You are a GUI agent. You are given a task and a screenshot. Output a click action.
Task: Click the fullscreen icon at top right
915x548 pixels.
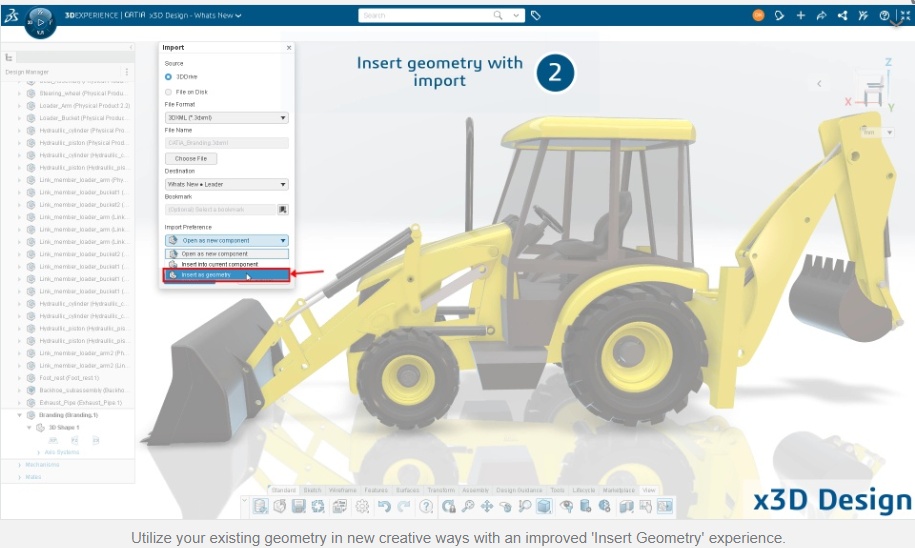pyautogui.click(x=905, y=16)
